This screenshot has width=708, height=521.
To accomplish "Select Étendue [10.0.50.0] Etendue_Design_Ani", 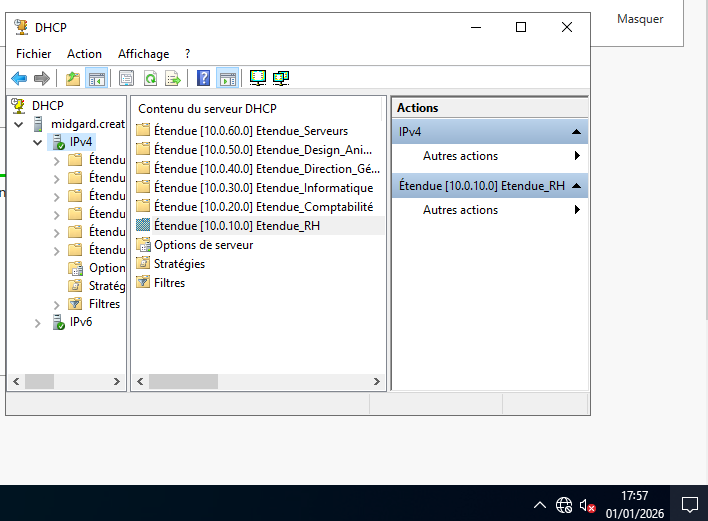I will (263, 149).
